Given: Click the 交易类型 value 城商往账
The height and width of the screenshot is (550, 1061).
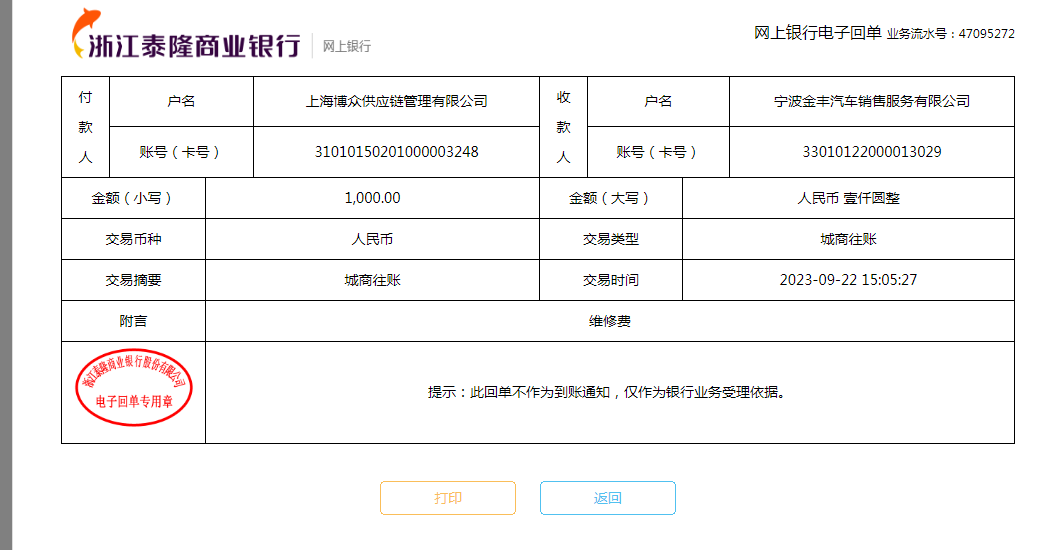Looking at the screenshot, I should click(x=848, y=239).
